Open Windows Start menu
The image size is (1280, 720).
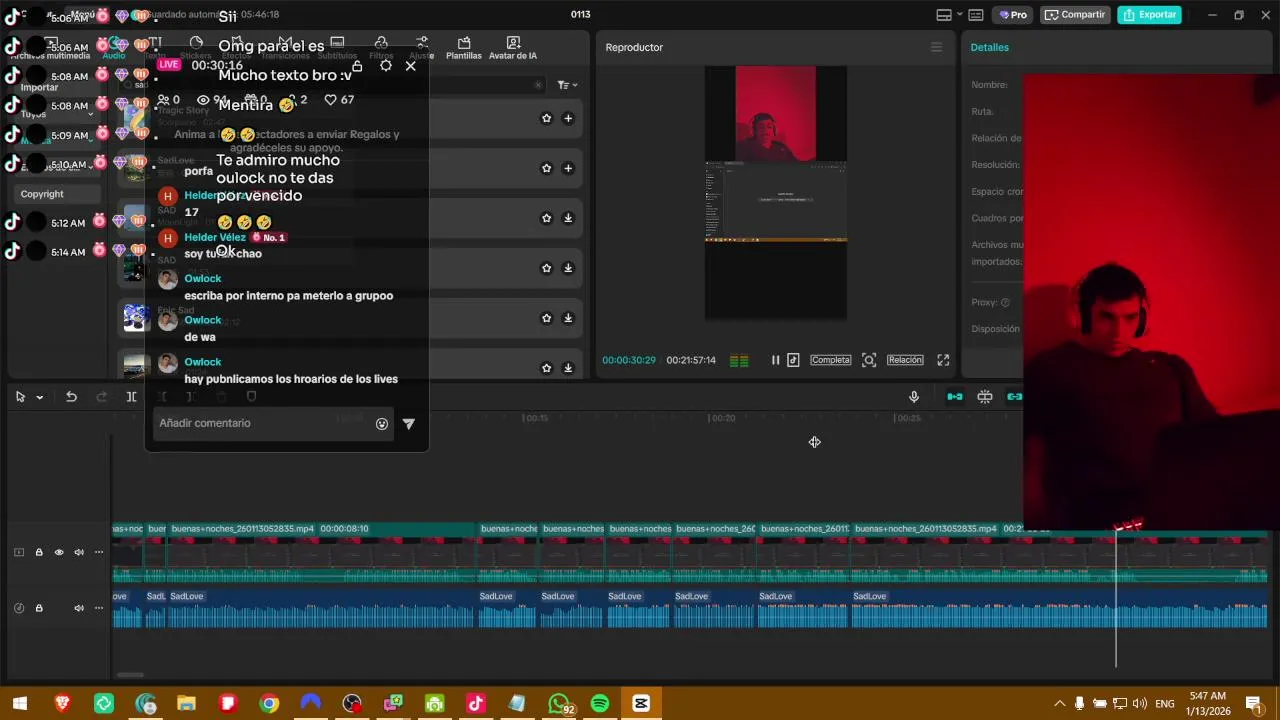tap(20, 704)
